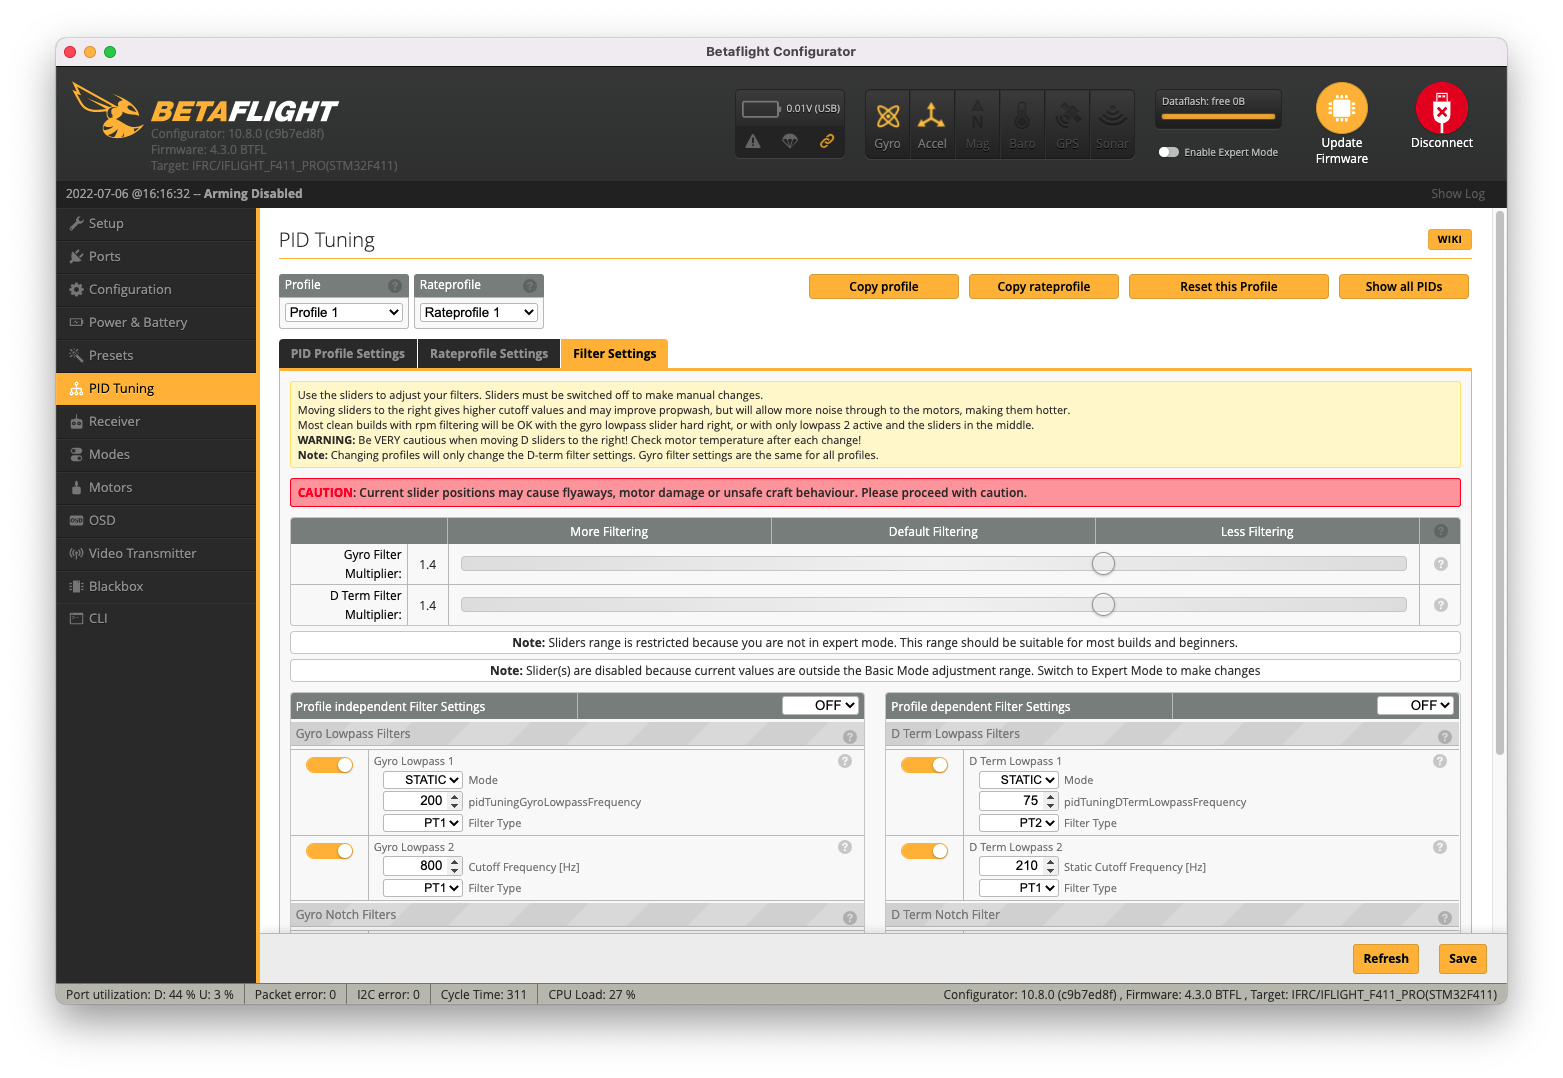The height and width of the screenshot is (1078, 1563).
Task: Select the Filter Settings tab
Action: click(x=614, y=354)
